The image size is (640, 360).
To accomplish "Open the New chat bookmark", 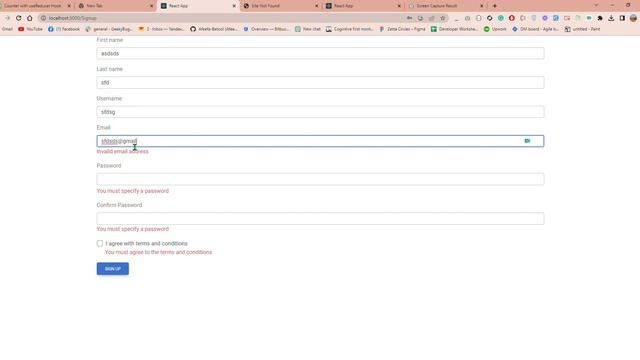I will [x=308, y=29].
